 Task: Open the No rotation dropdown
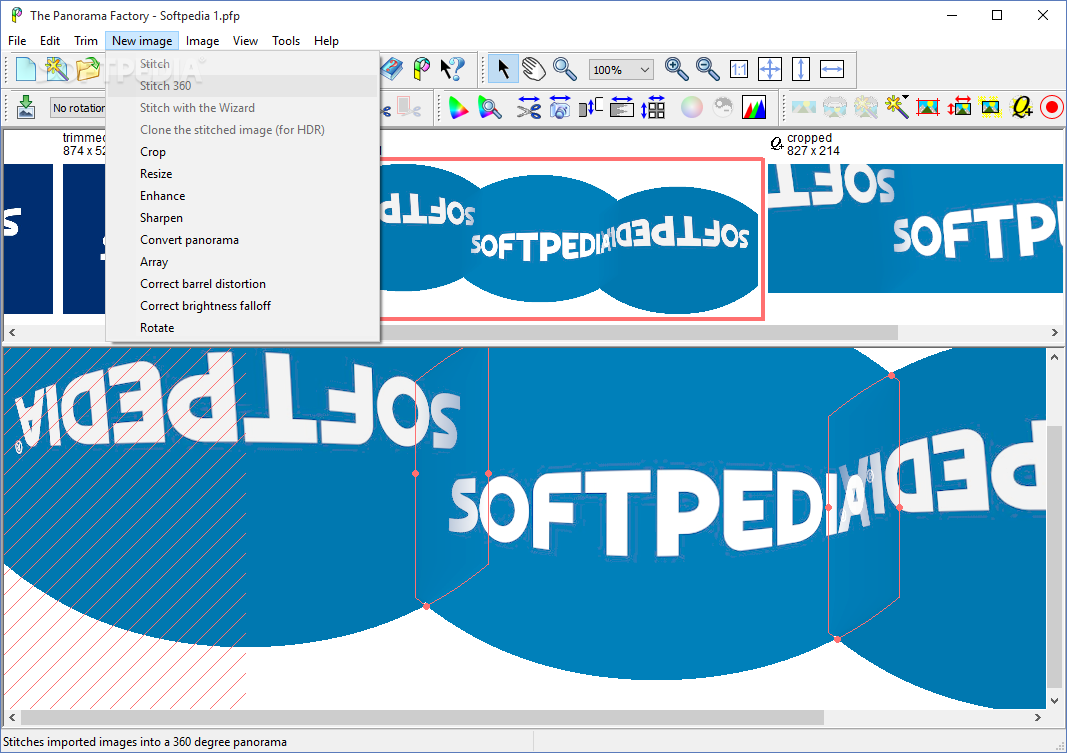77,107
